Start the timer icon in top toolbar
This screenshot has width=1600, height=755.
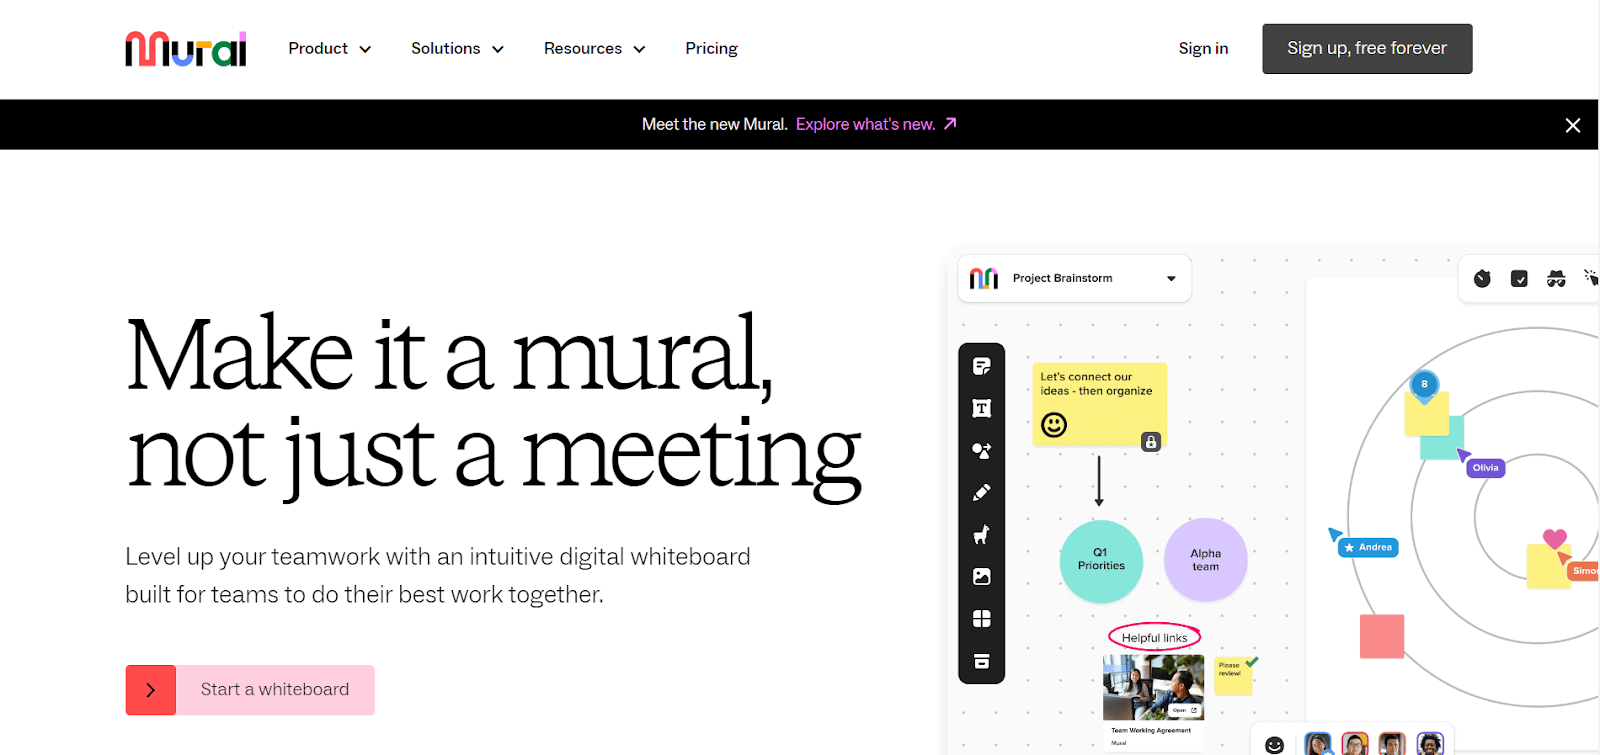1482,279
